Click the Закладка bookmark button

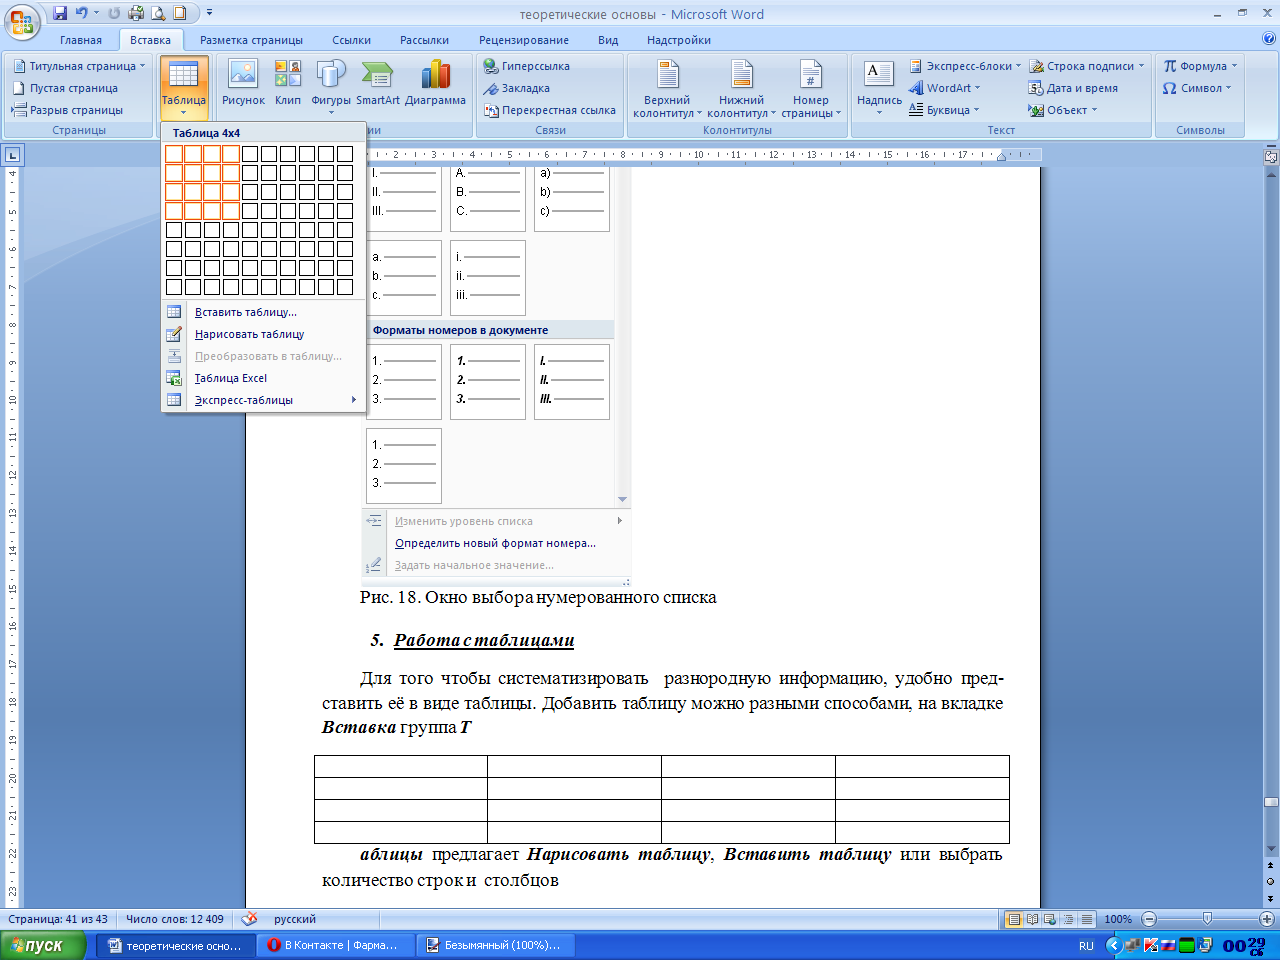[517, 88]
